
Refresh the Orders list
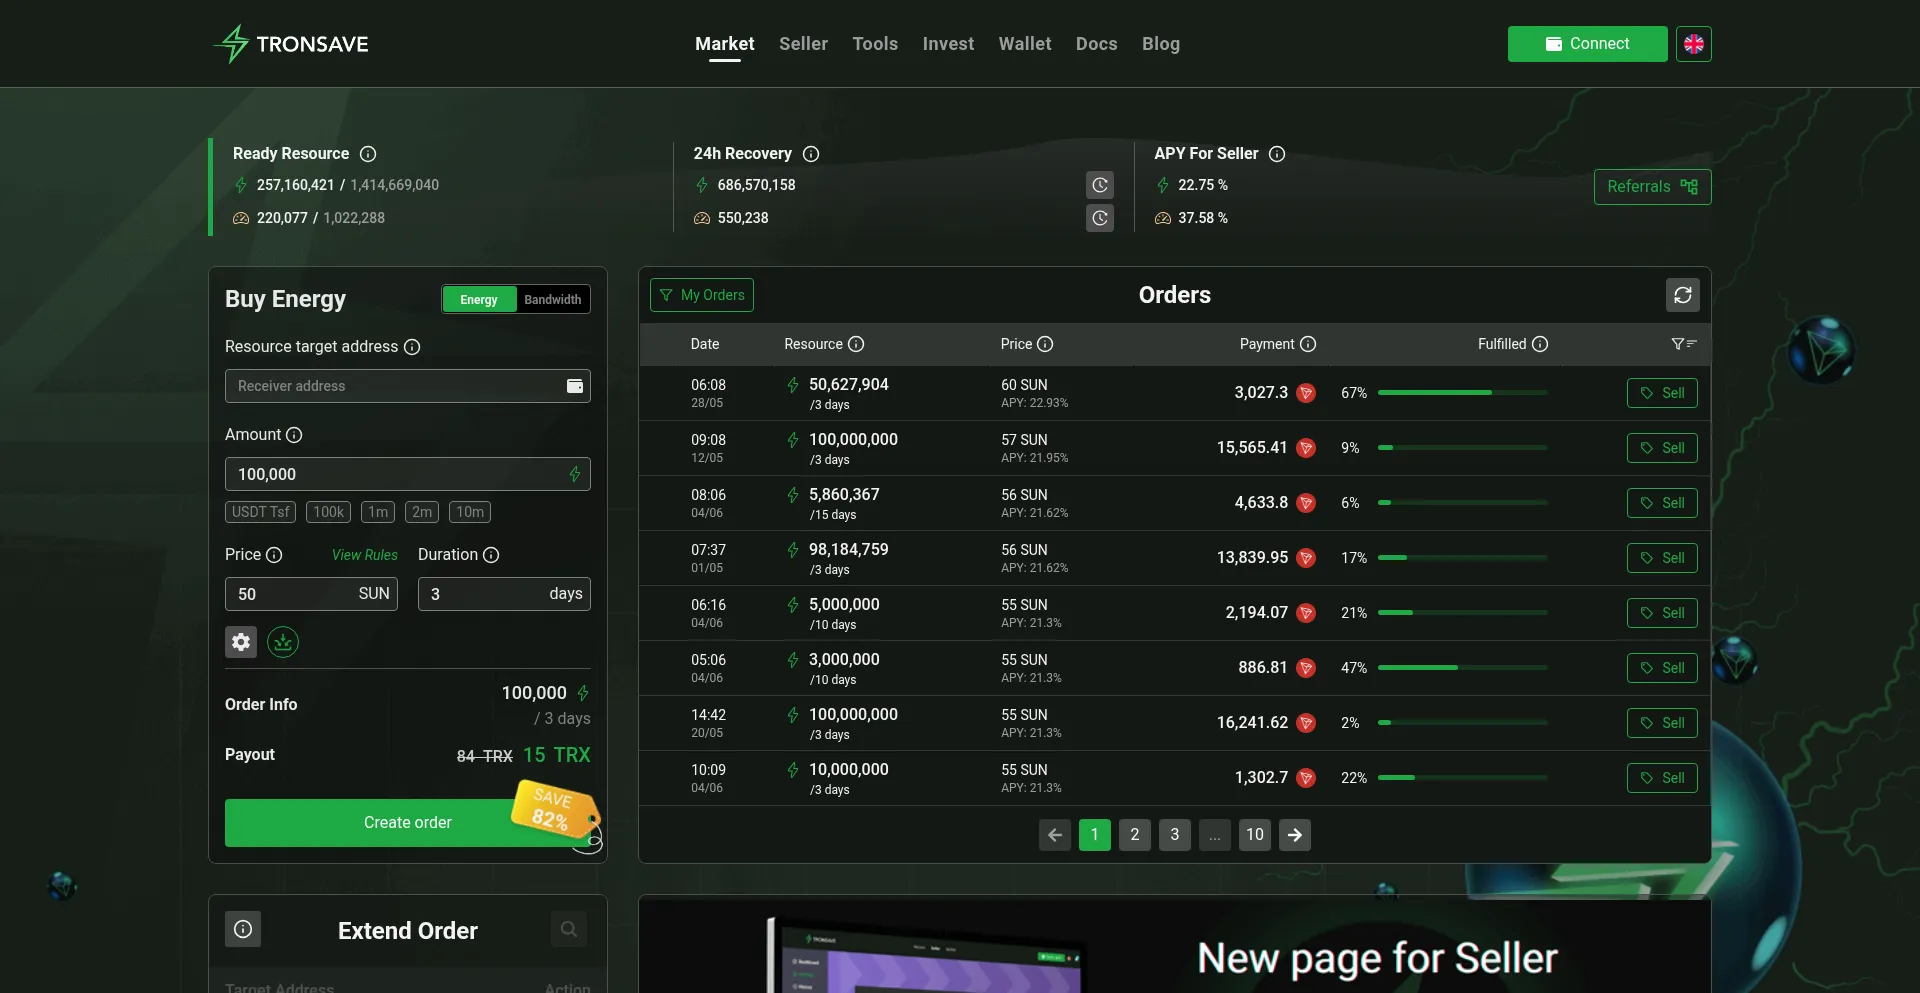coord(1683,294)
